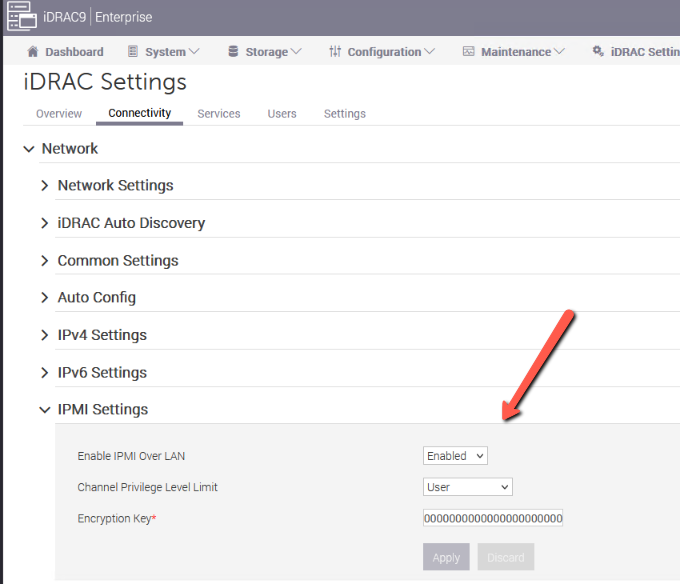Screen dimensions: 680x584
Task: Collapse the IPMI Settings section
Action: (44, 410)
